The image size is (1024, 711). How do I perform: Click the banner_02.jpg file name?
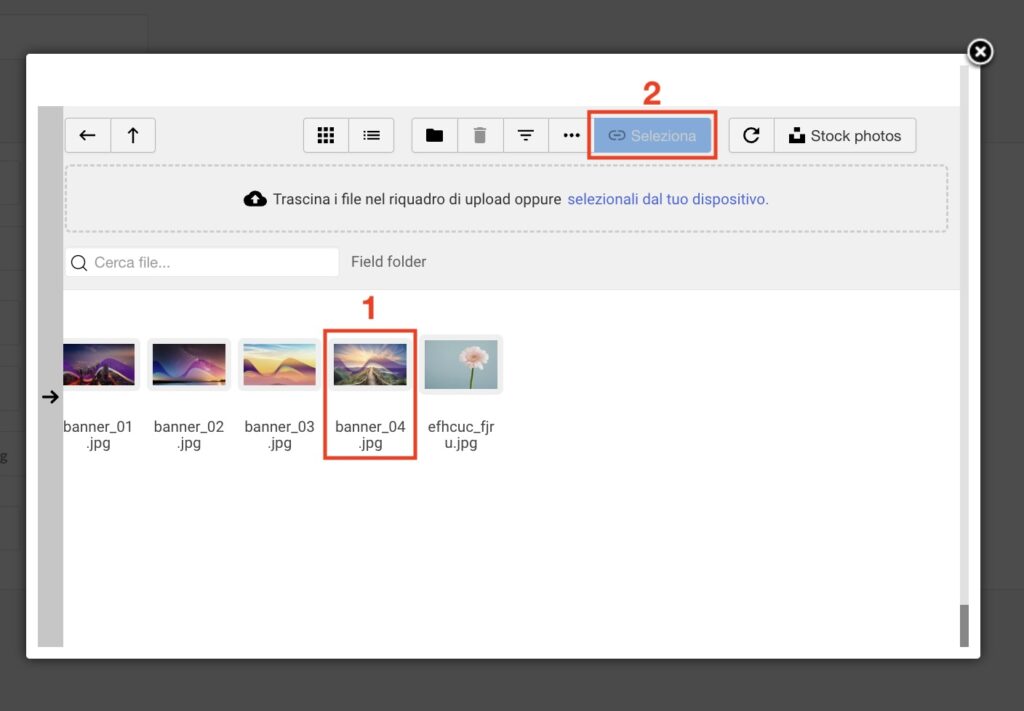189,435
